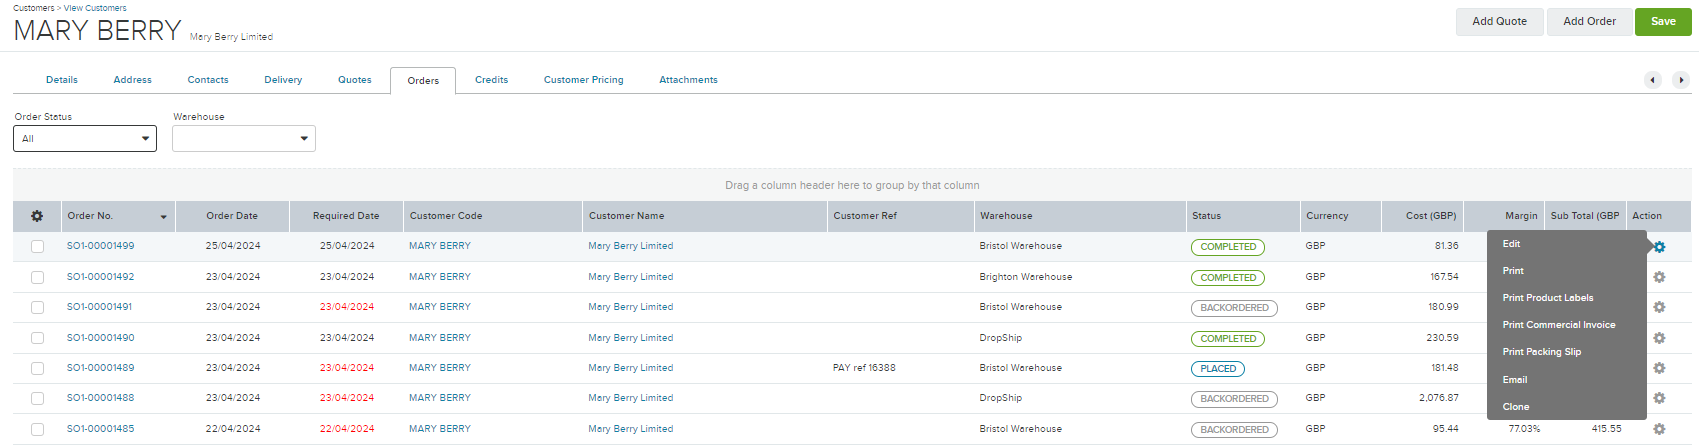The height and width of the screenshot is (445, 1699).
Task: Open action gear for order SO1-00001499
Action: point(1659,247)
